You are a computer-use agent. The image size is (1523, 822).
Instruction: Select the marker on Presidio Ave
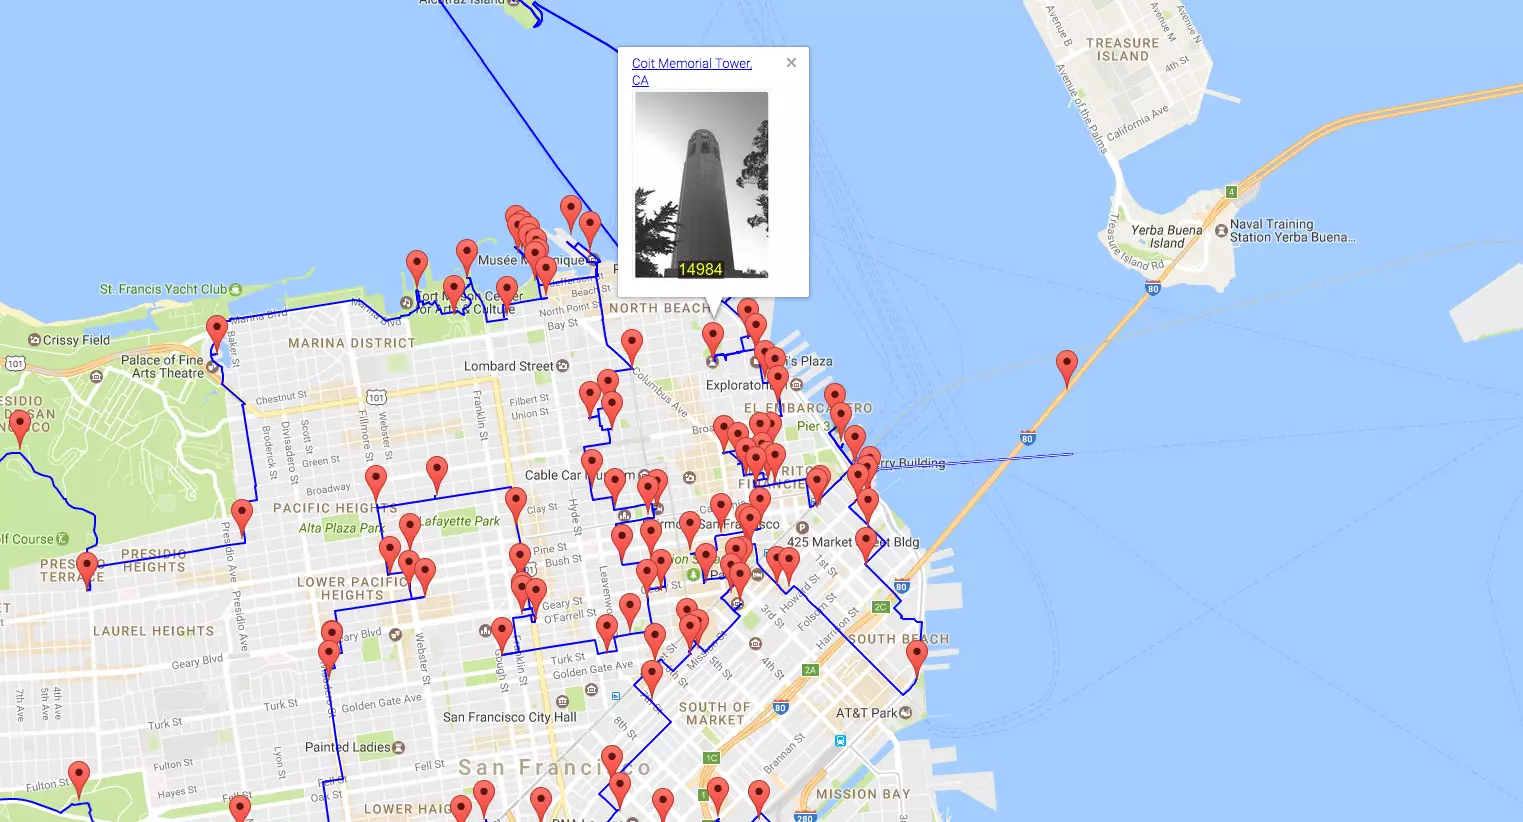(x=242, y=517)
